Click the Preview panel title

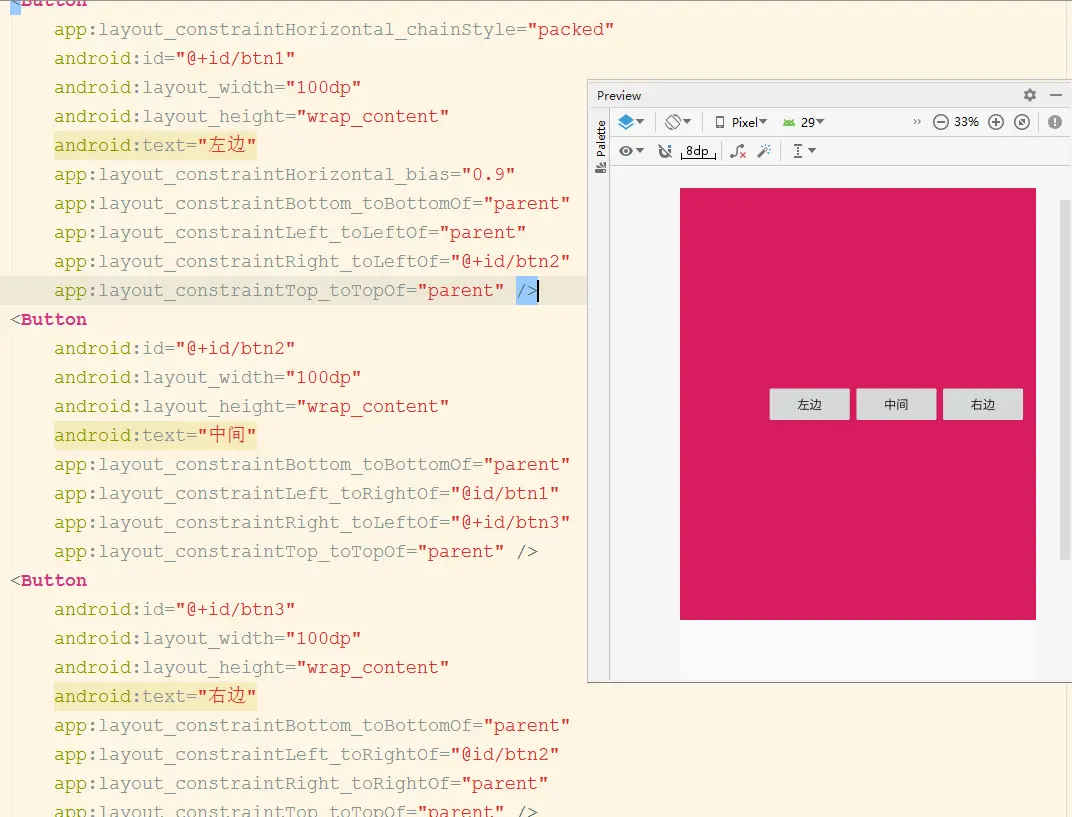[x=619, y=96]
